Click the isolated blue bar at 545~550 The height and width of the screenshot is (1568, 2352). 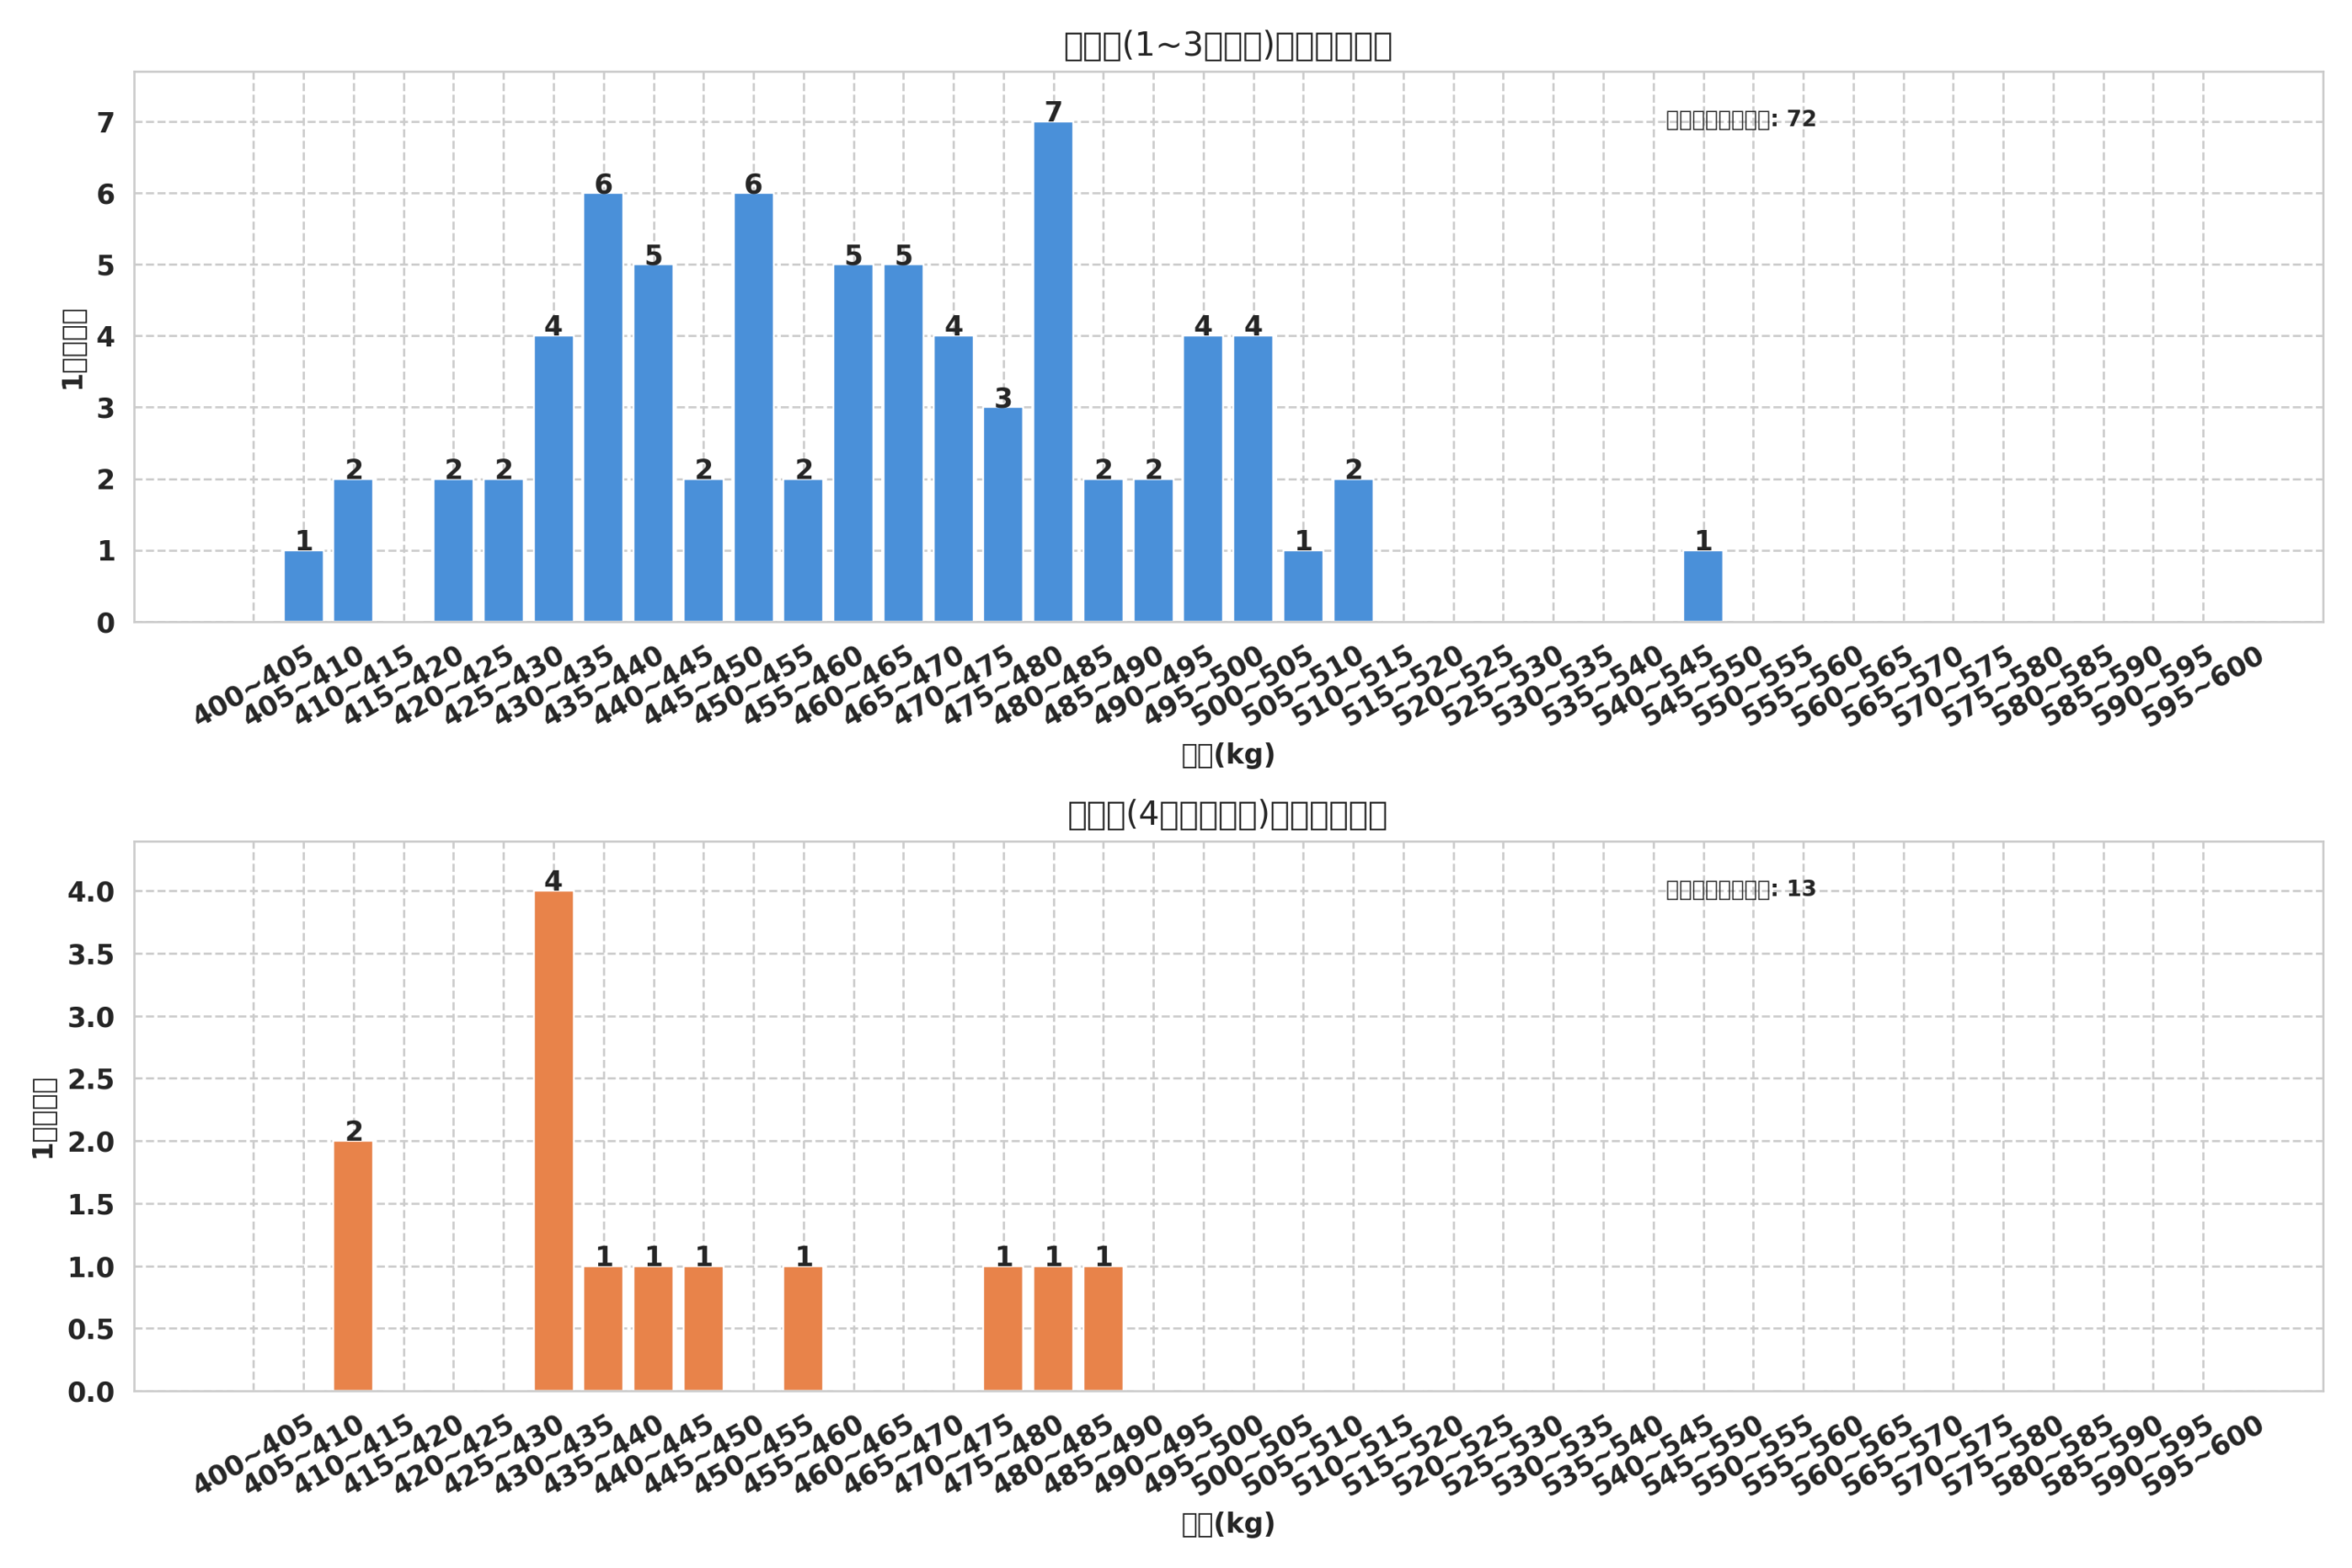1703,586
